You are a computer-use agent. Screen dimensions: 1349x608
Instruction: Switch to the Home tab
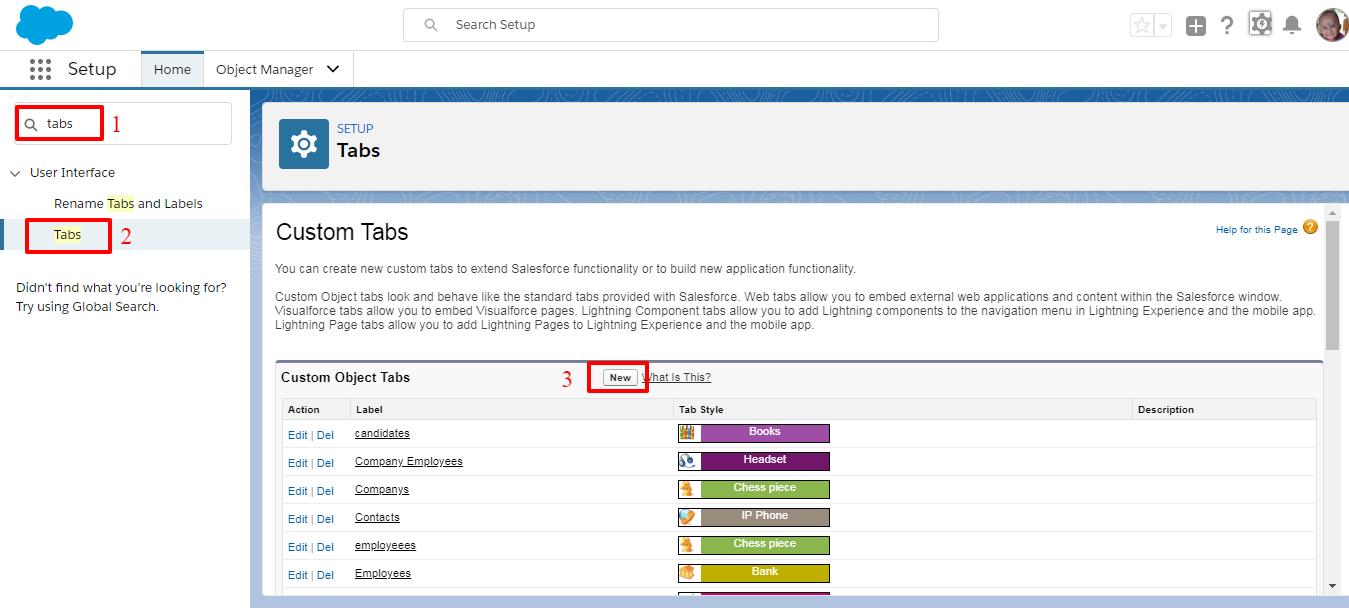pyautogui.click(x=172, y=69)
